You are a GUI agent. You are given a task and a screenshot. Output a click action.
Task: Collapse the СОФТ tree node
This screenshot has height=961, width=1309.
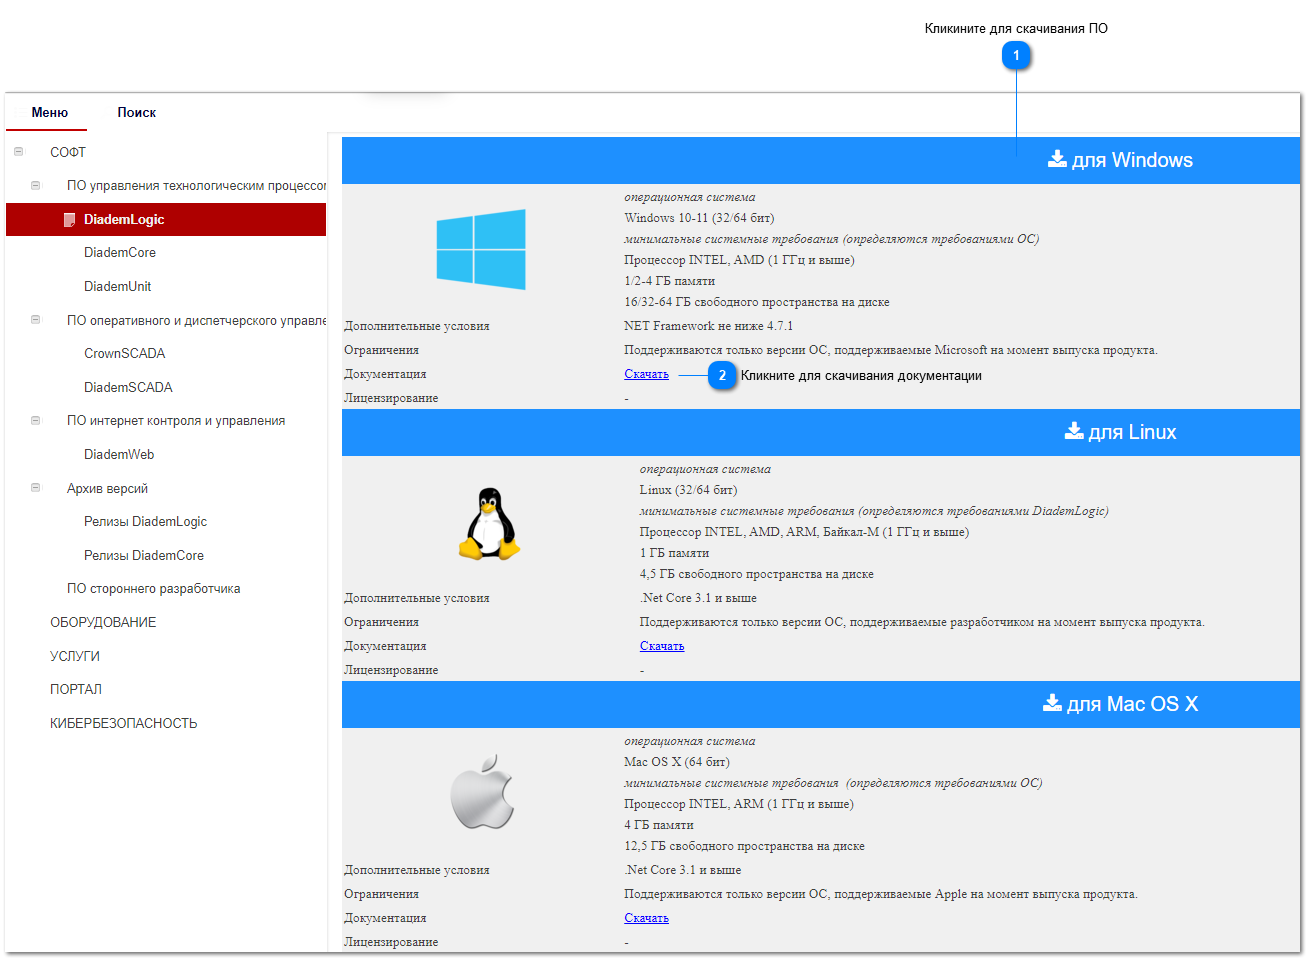click(x=18, y=152)
